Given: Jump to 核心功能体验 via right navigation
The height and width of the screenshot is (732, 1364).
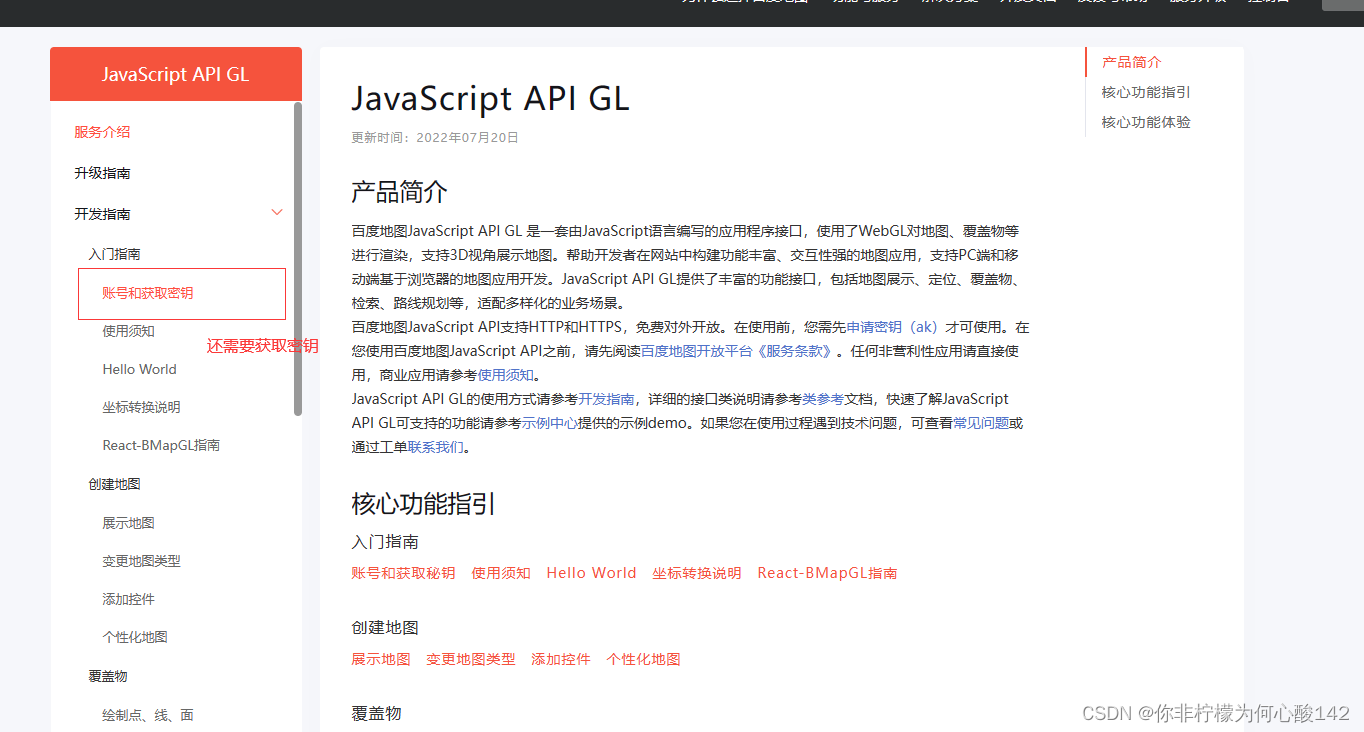Looking at the screenshot, I should 1145,121.
